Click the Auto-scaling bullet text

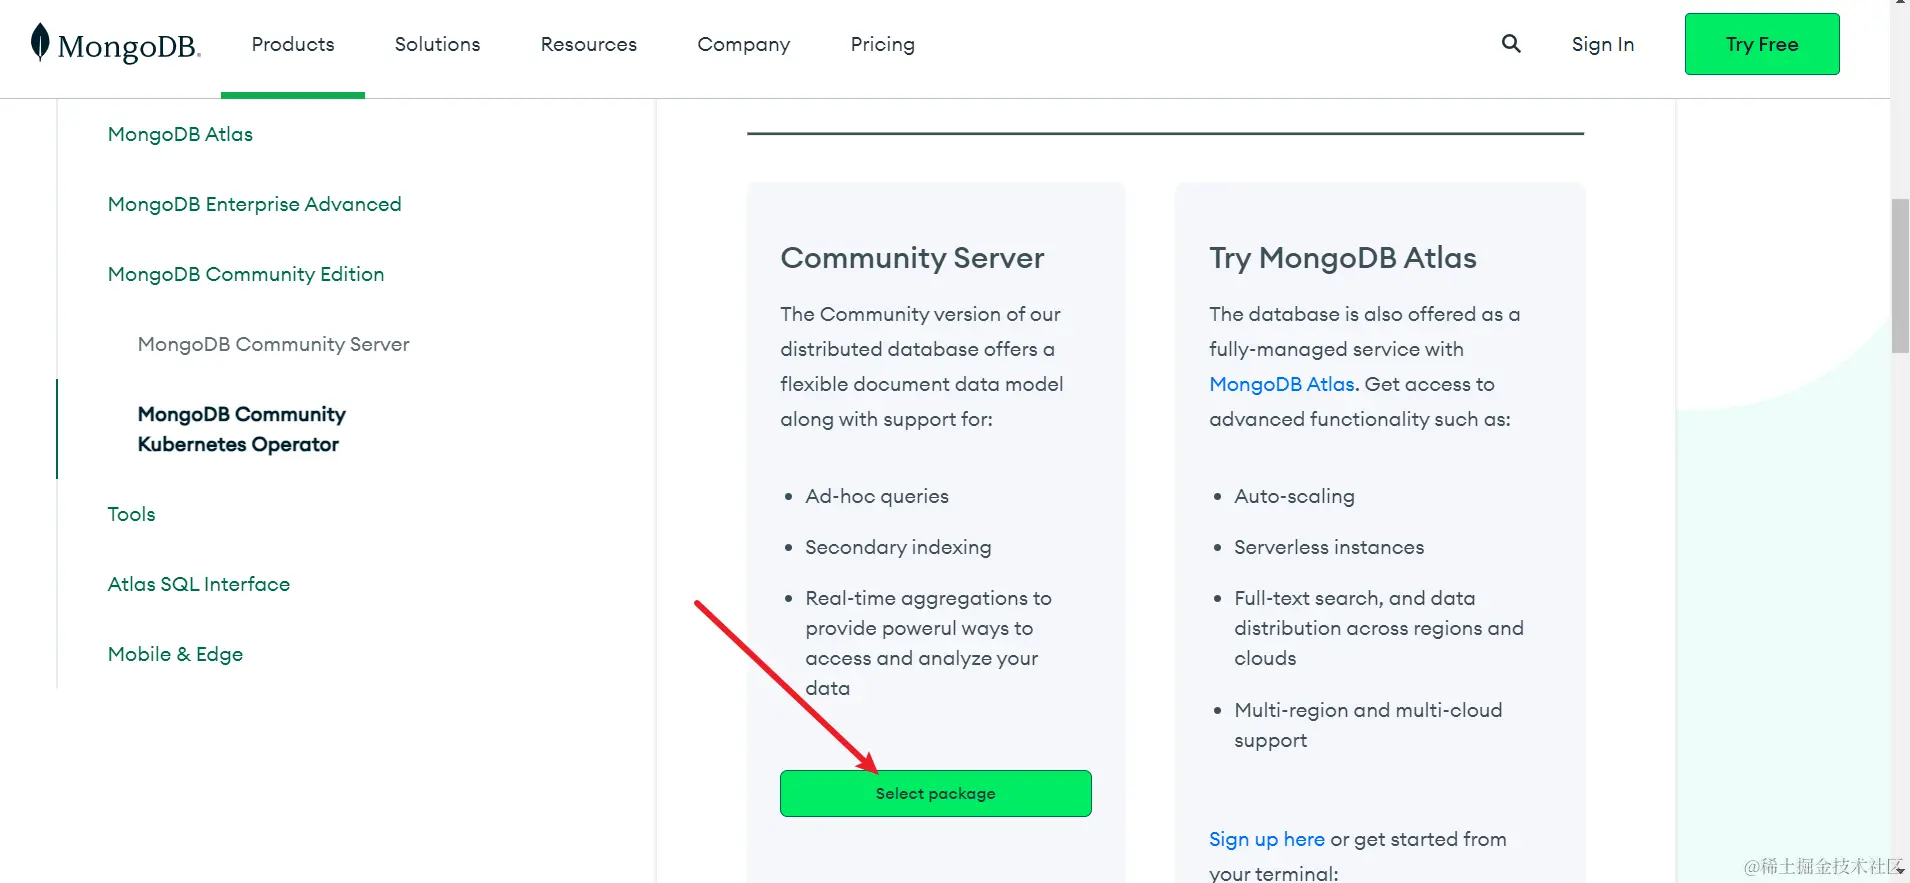pyautogui.click(x=1295, y=496)
